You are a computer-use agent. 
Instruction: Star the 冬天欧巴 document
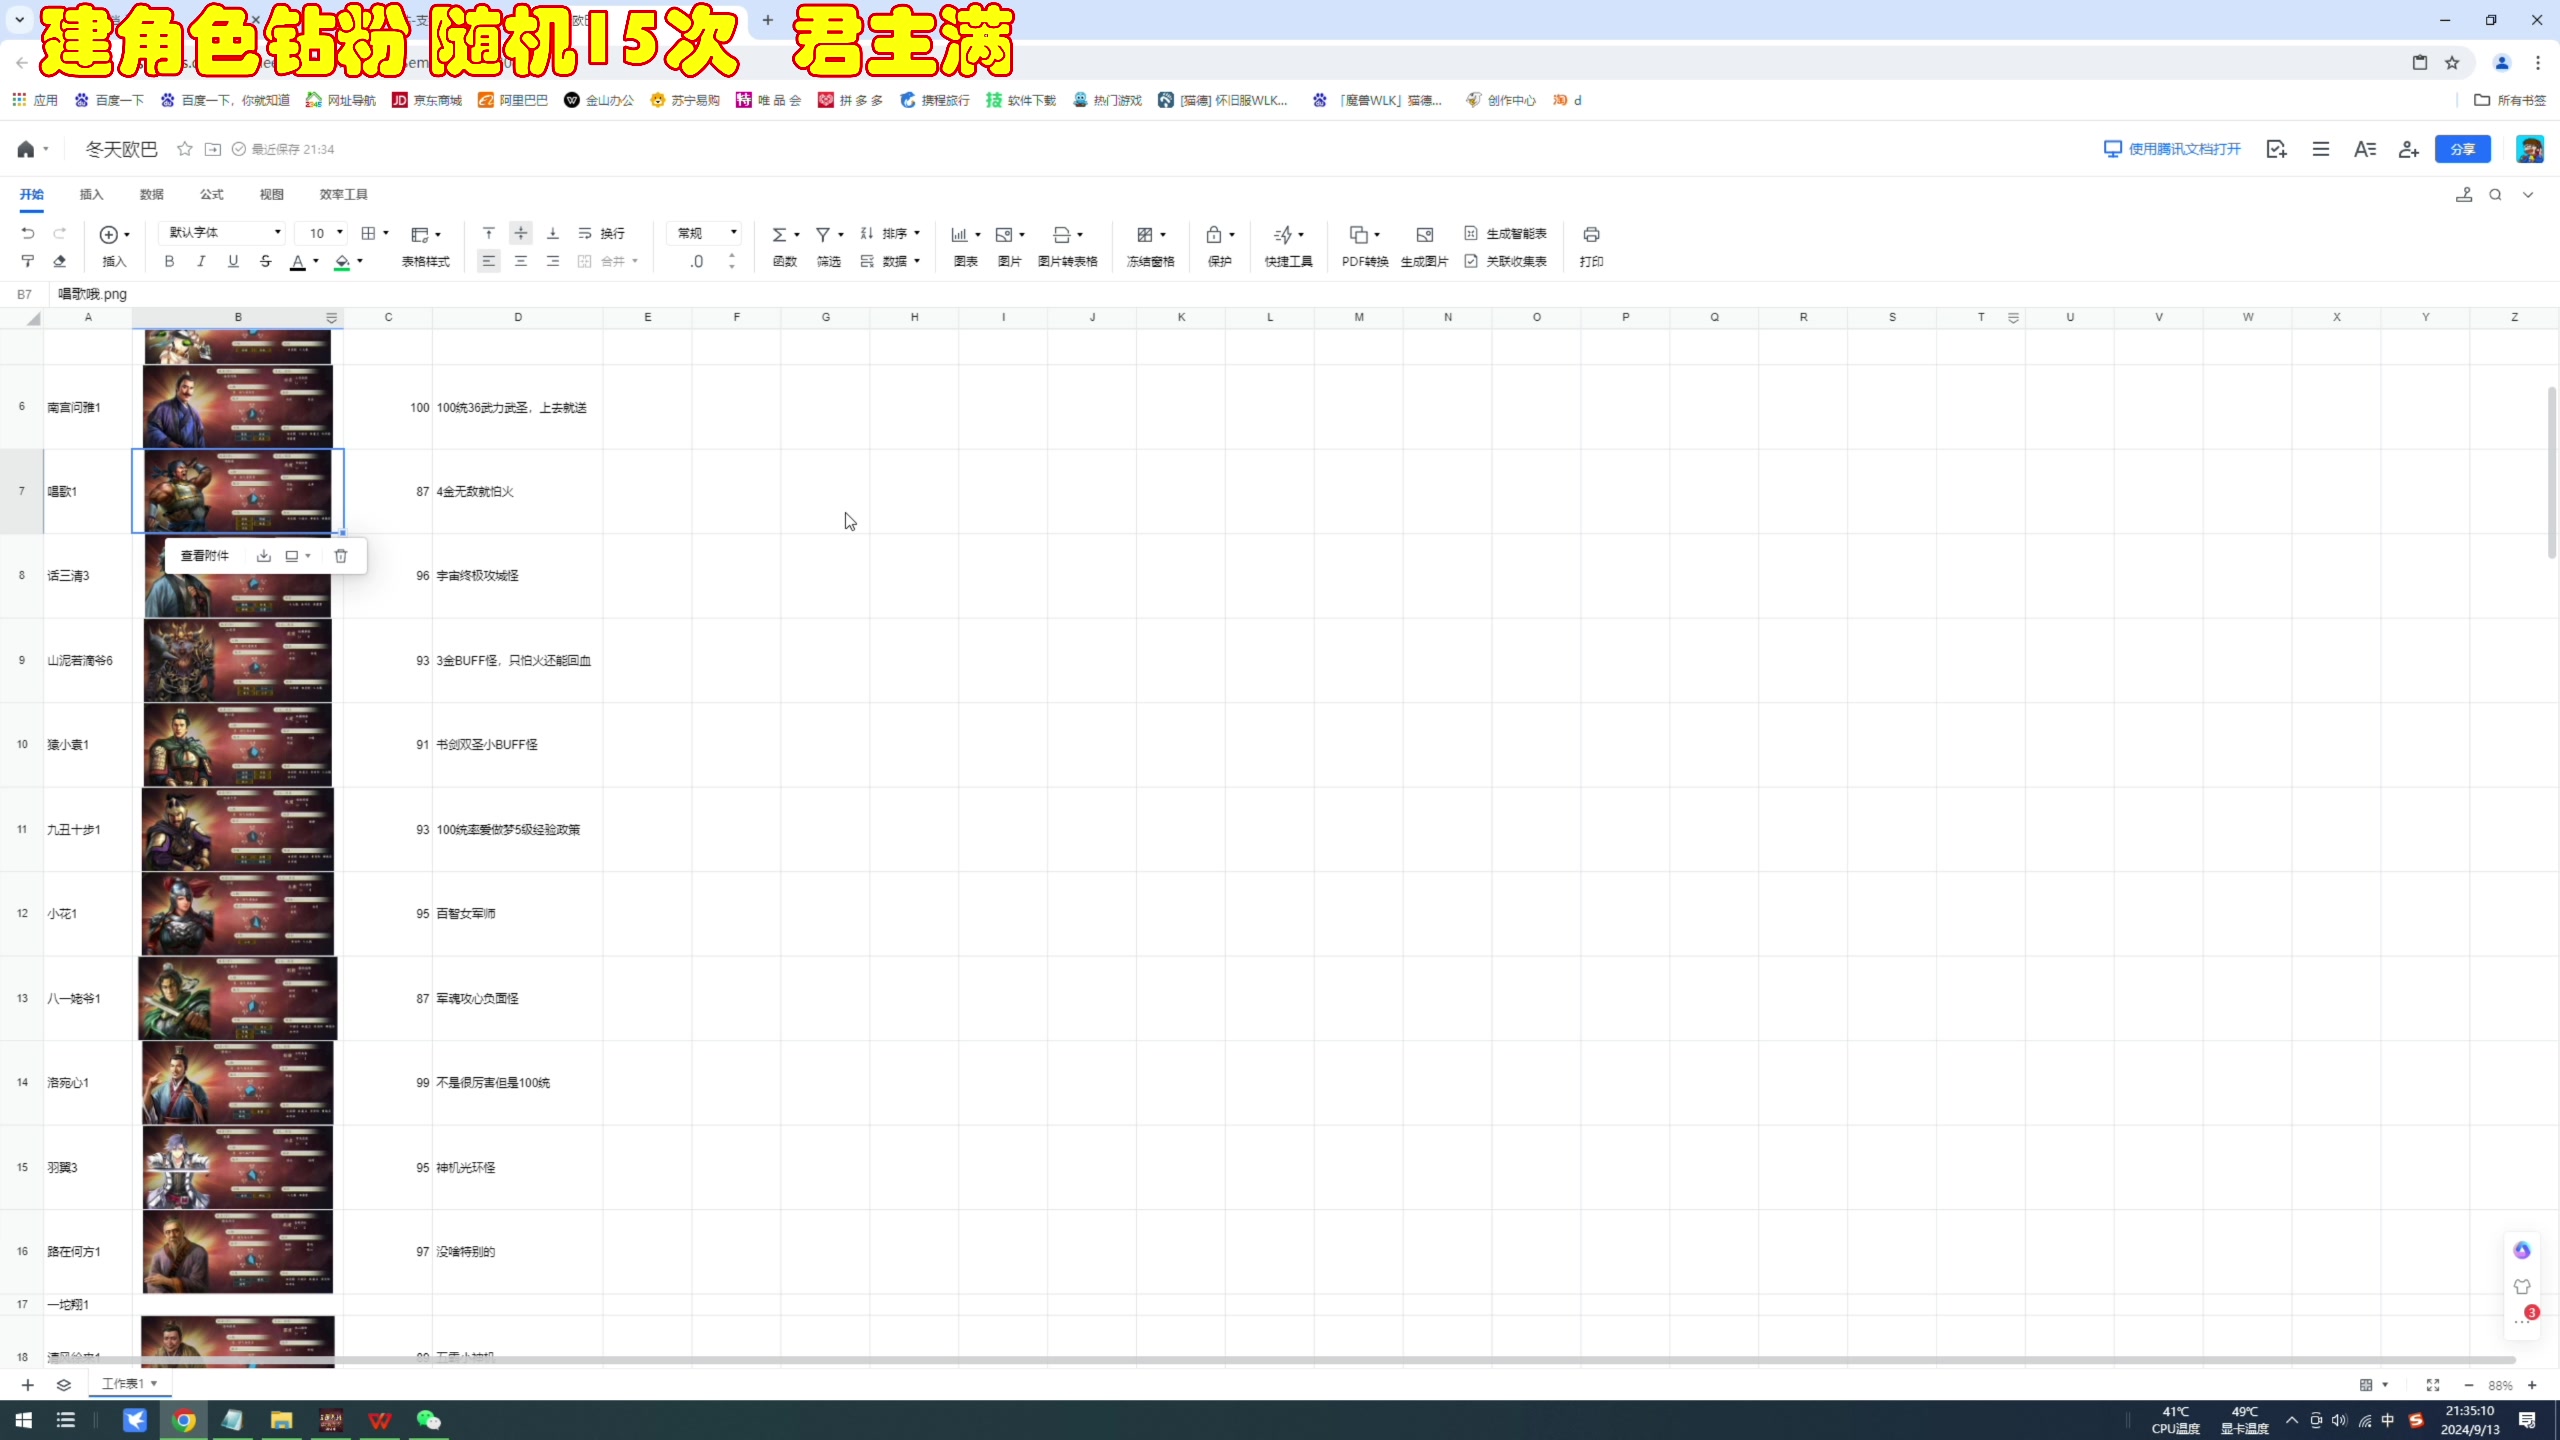click(184, 149)
